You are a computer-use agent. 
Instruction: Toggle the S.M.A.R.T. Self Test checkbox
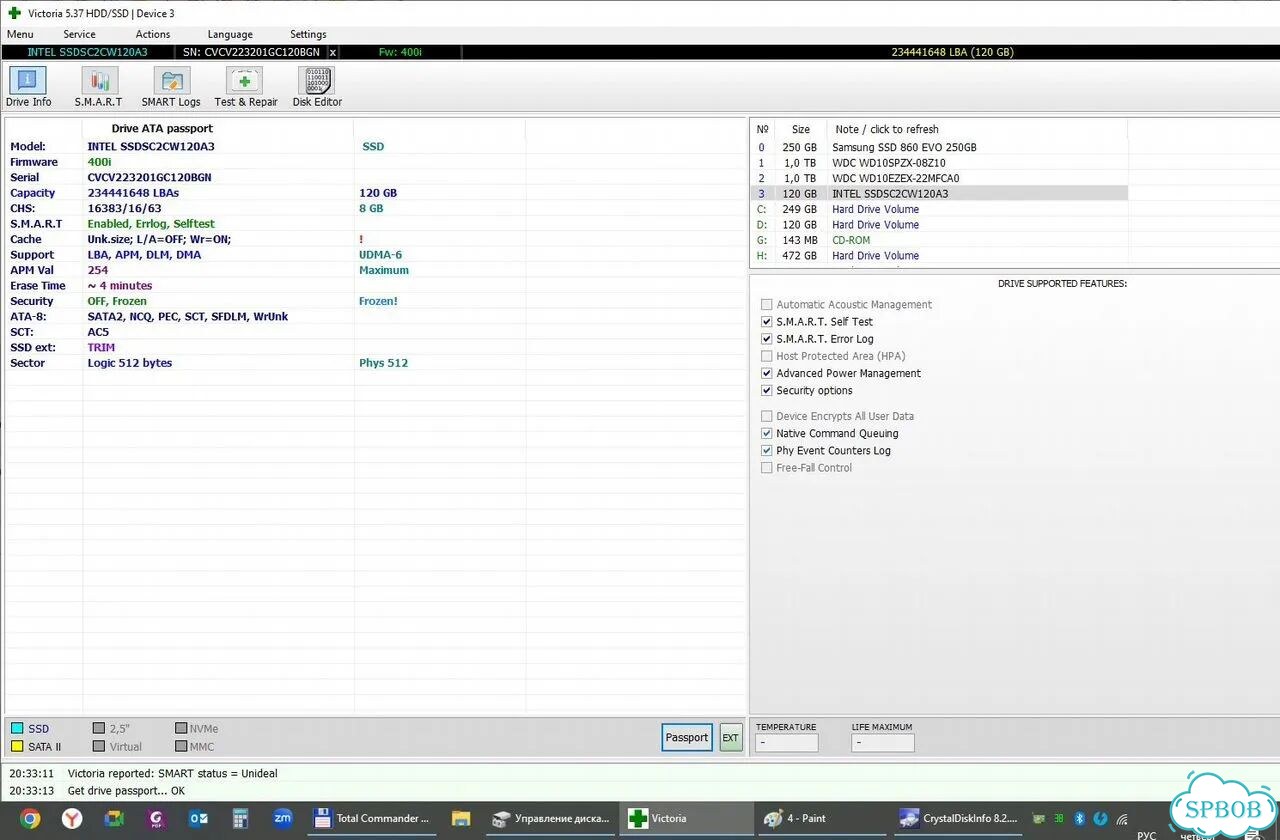coord(767,322)
